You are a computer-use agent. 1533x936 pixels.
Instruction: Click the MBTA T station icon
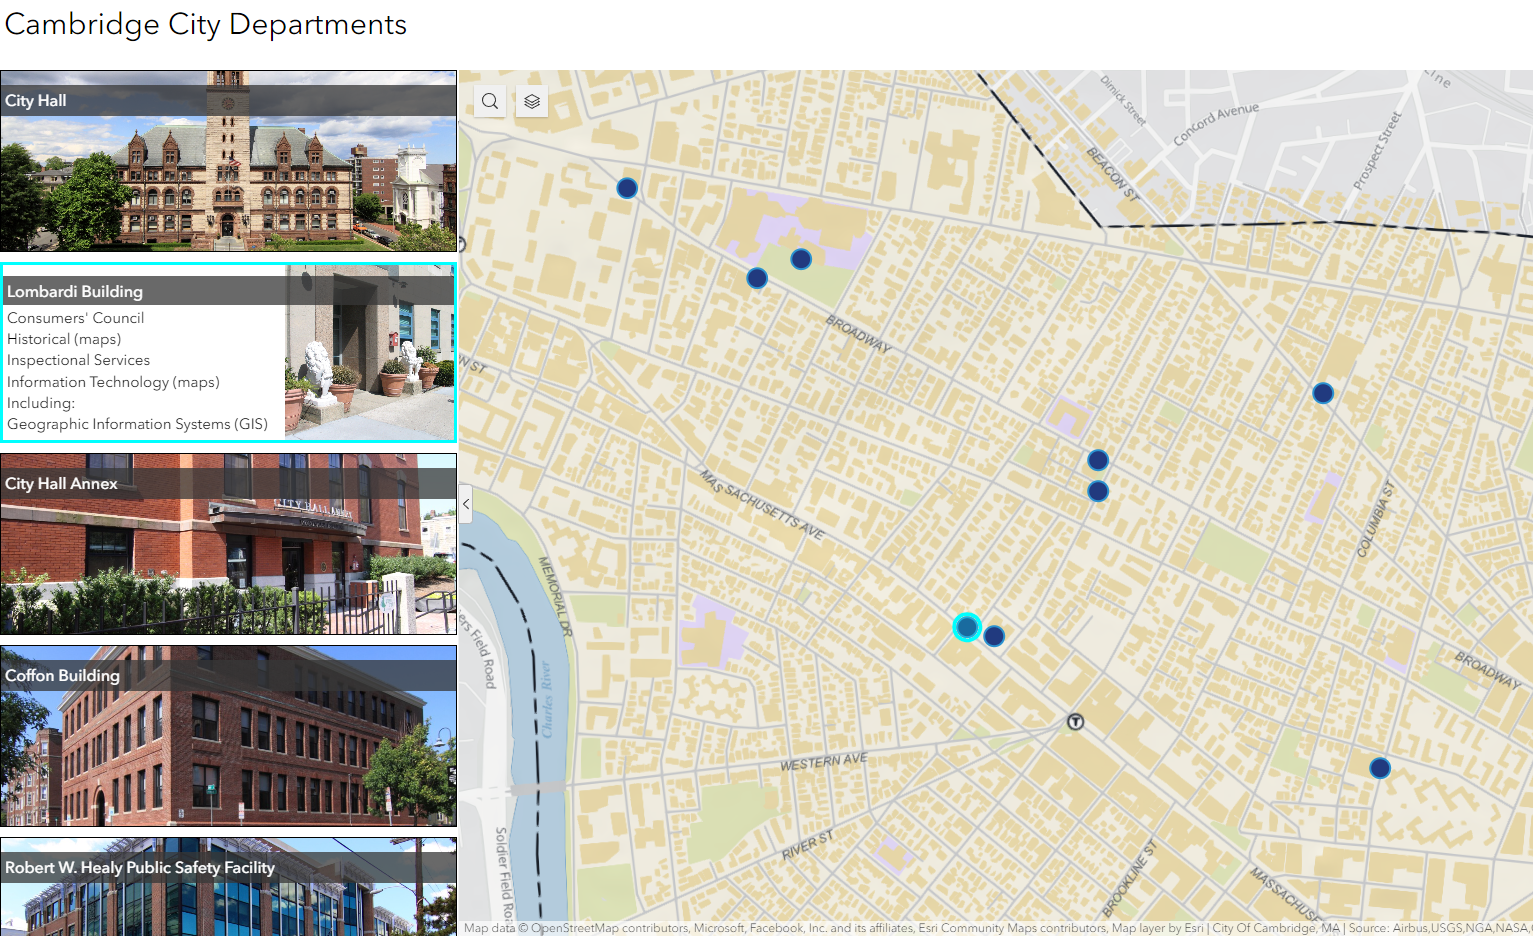tap(1075, 721)
